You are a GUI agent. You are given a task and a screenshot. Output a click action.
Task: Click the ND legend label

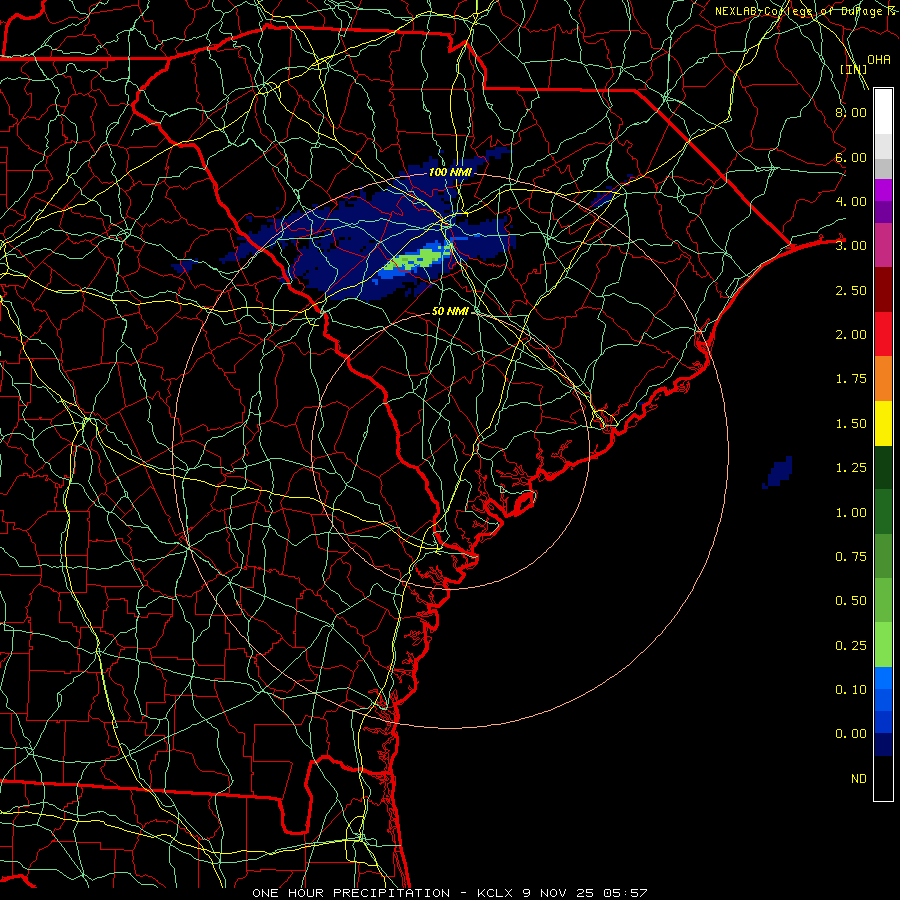point(859,779)
